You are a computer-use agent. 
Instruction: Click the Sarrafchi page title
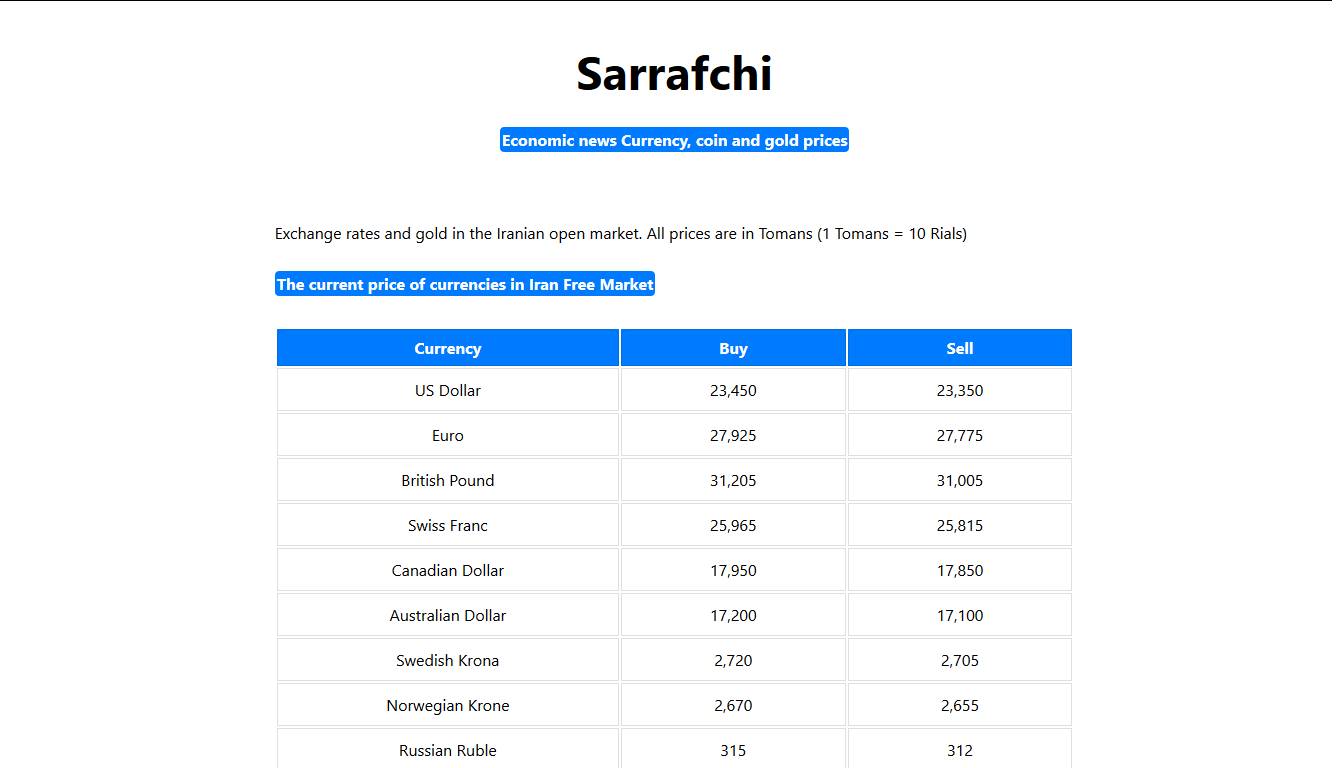674,74
